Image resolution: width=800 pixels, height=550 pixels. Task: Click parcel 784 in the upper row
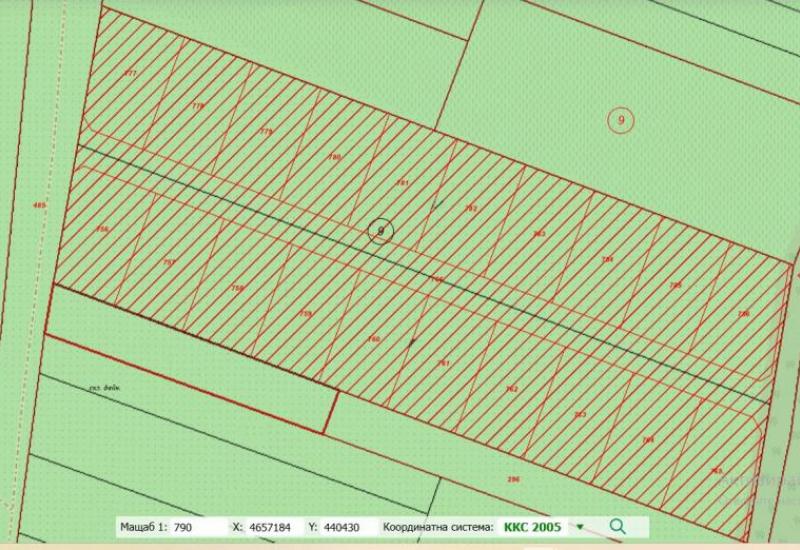pyautogui.click(x=607, y=259)
